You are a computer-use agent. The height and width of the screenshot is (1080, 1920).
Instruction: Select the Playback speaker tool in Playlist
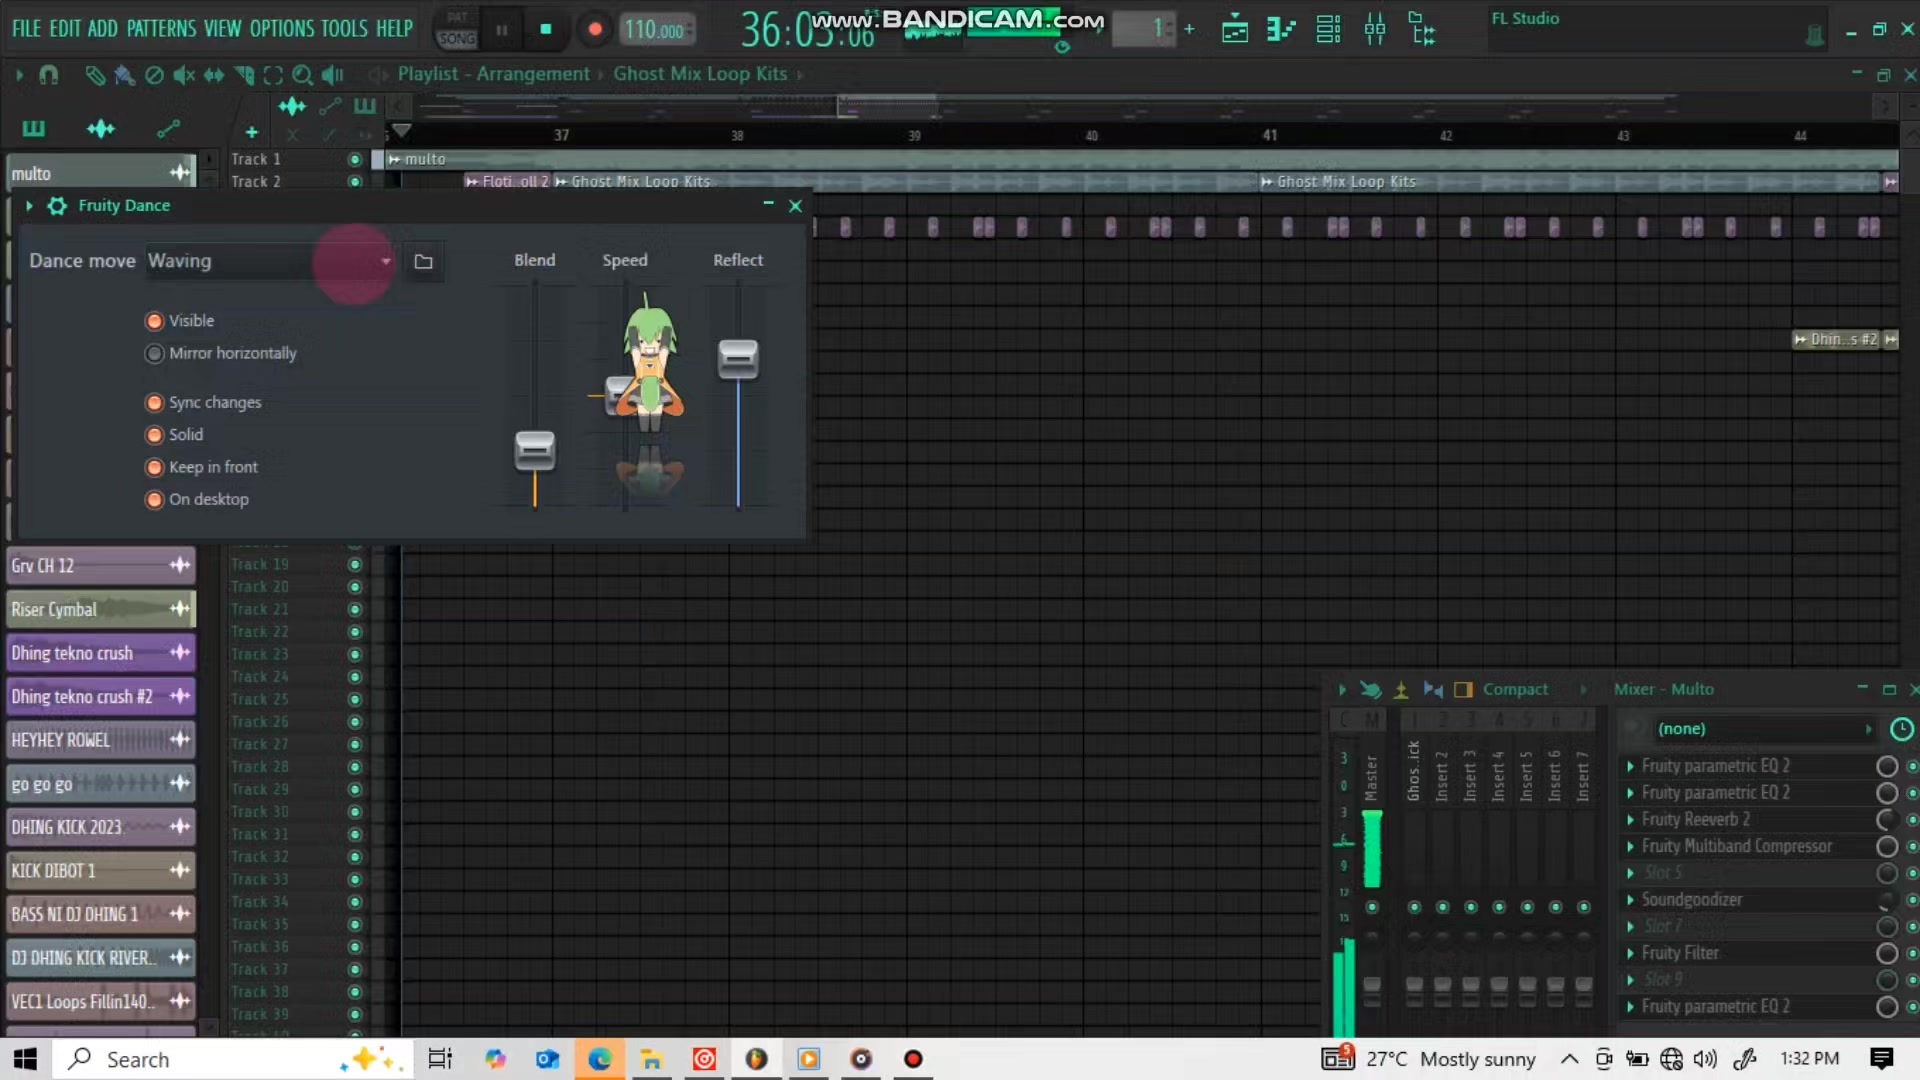click(332, 75)
